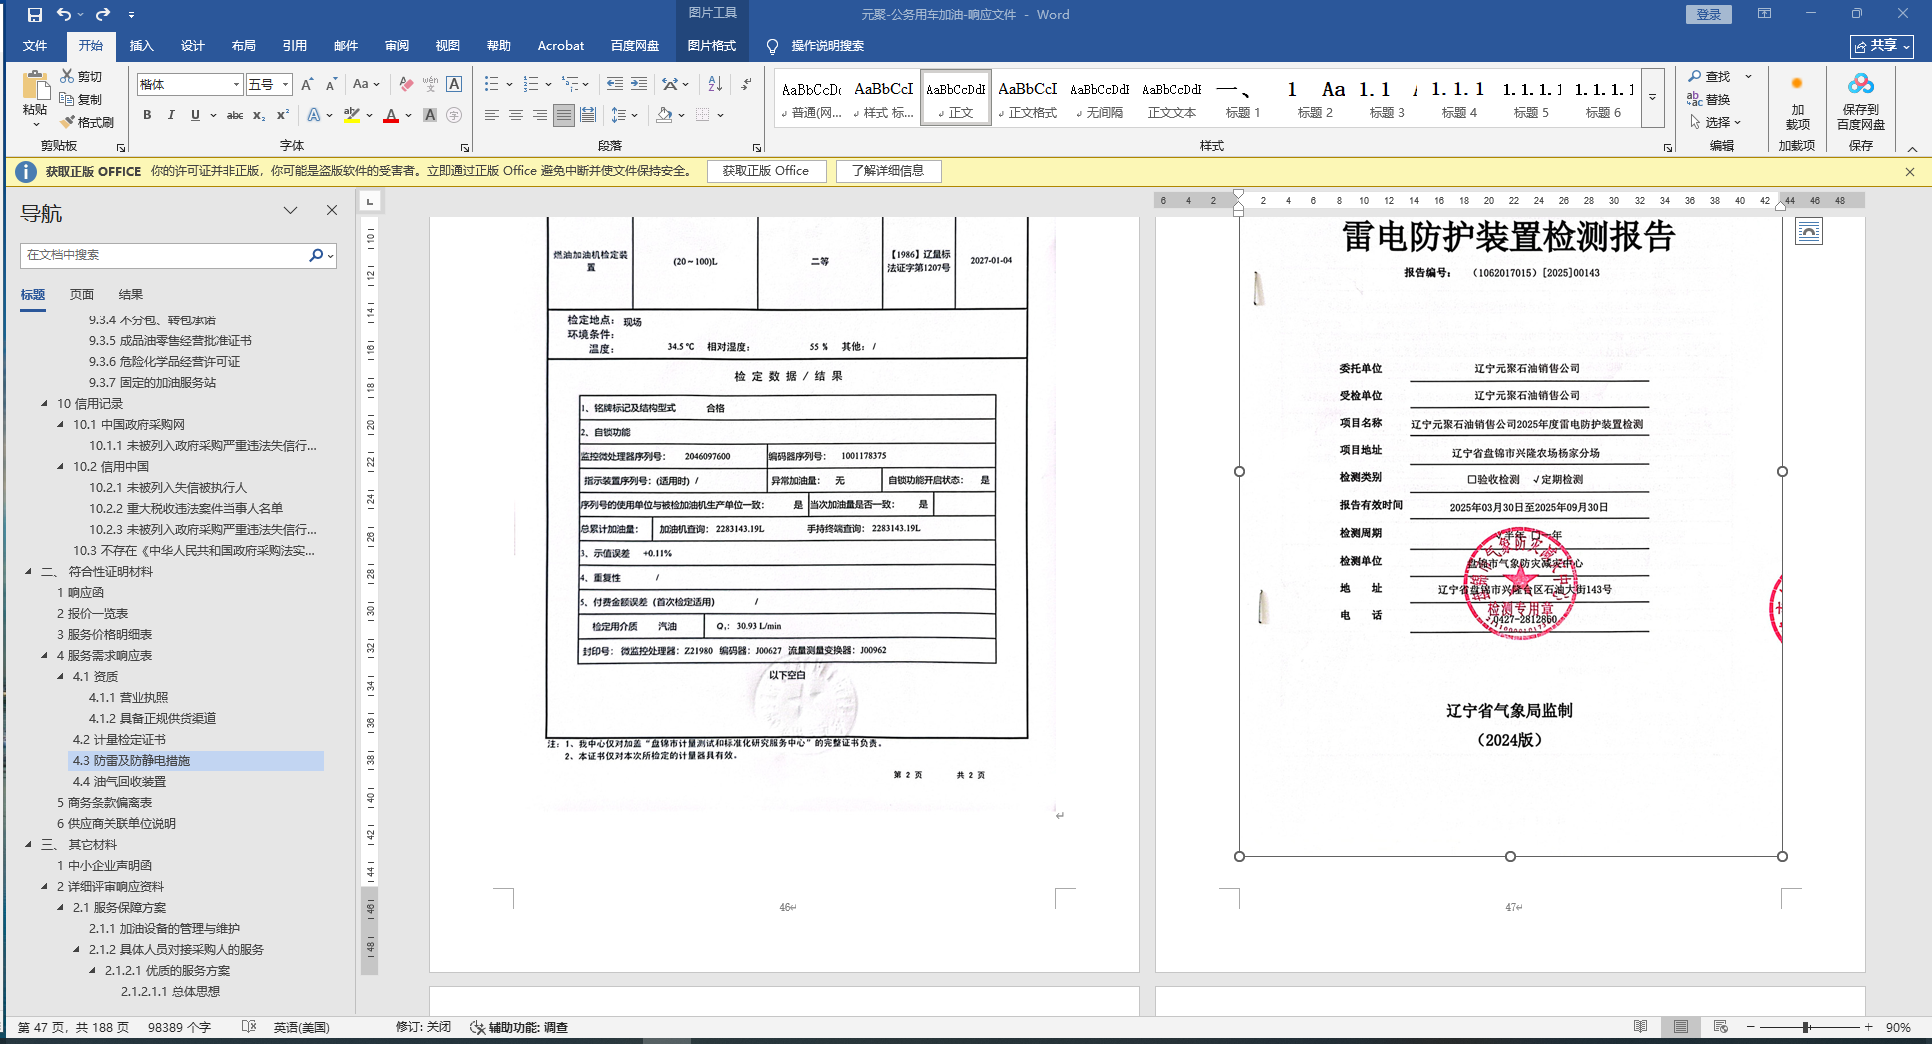Apply superscript formatting

point(283,115)
